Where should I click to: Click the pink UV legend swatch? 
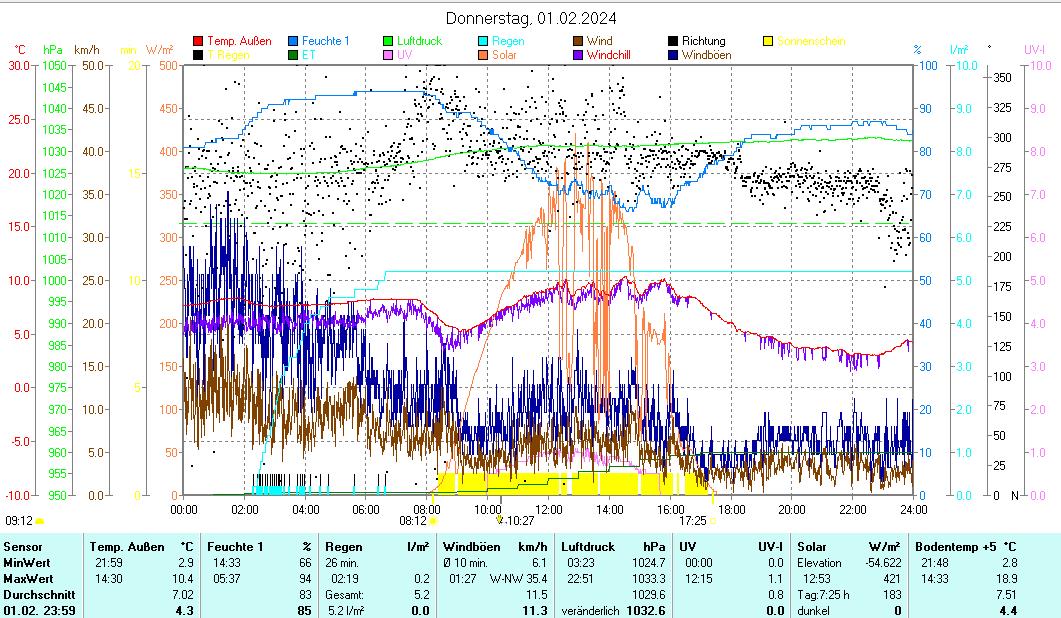[388, 56]
